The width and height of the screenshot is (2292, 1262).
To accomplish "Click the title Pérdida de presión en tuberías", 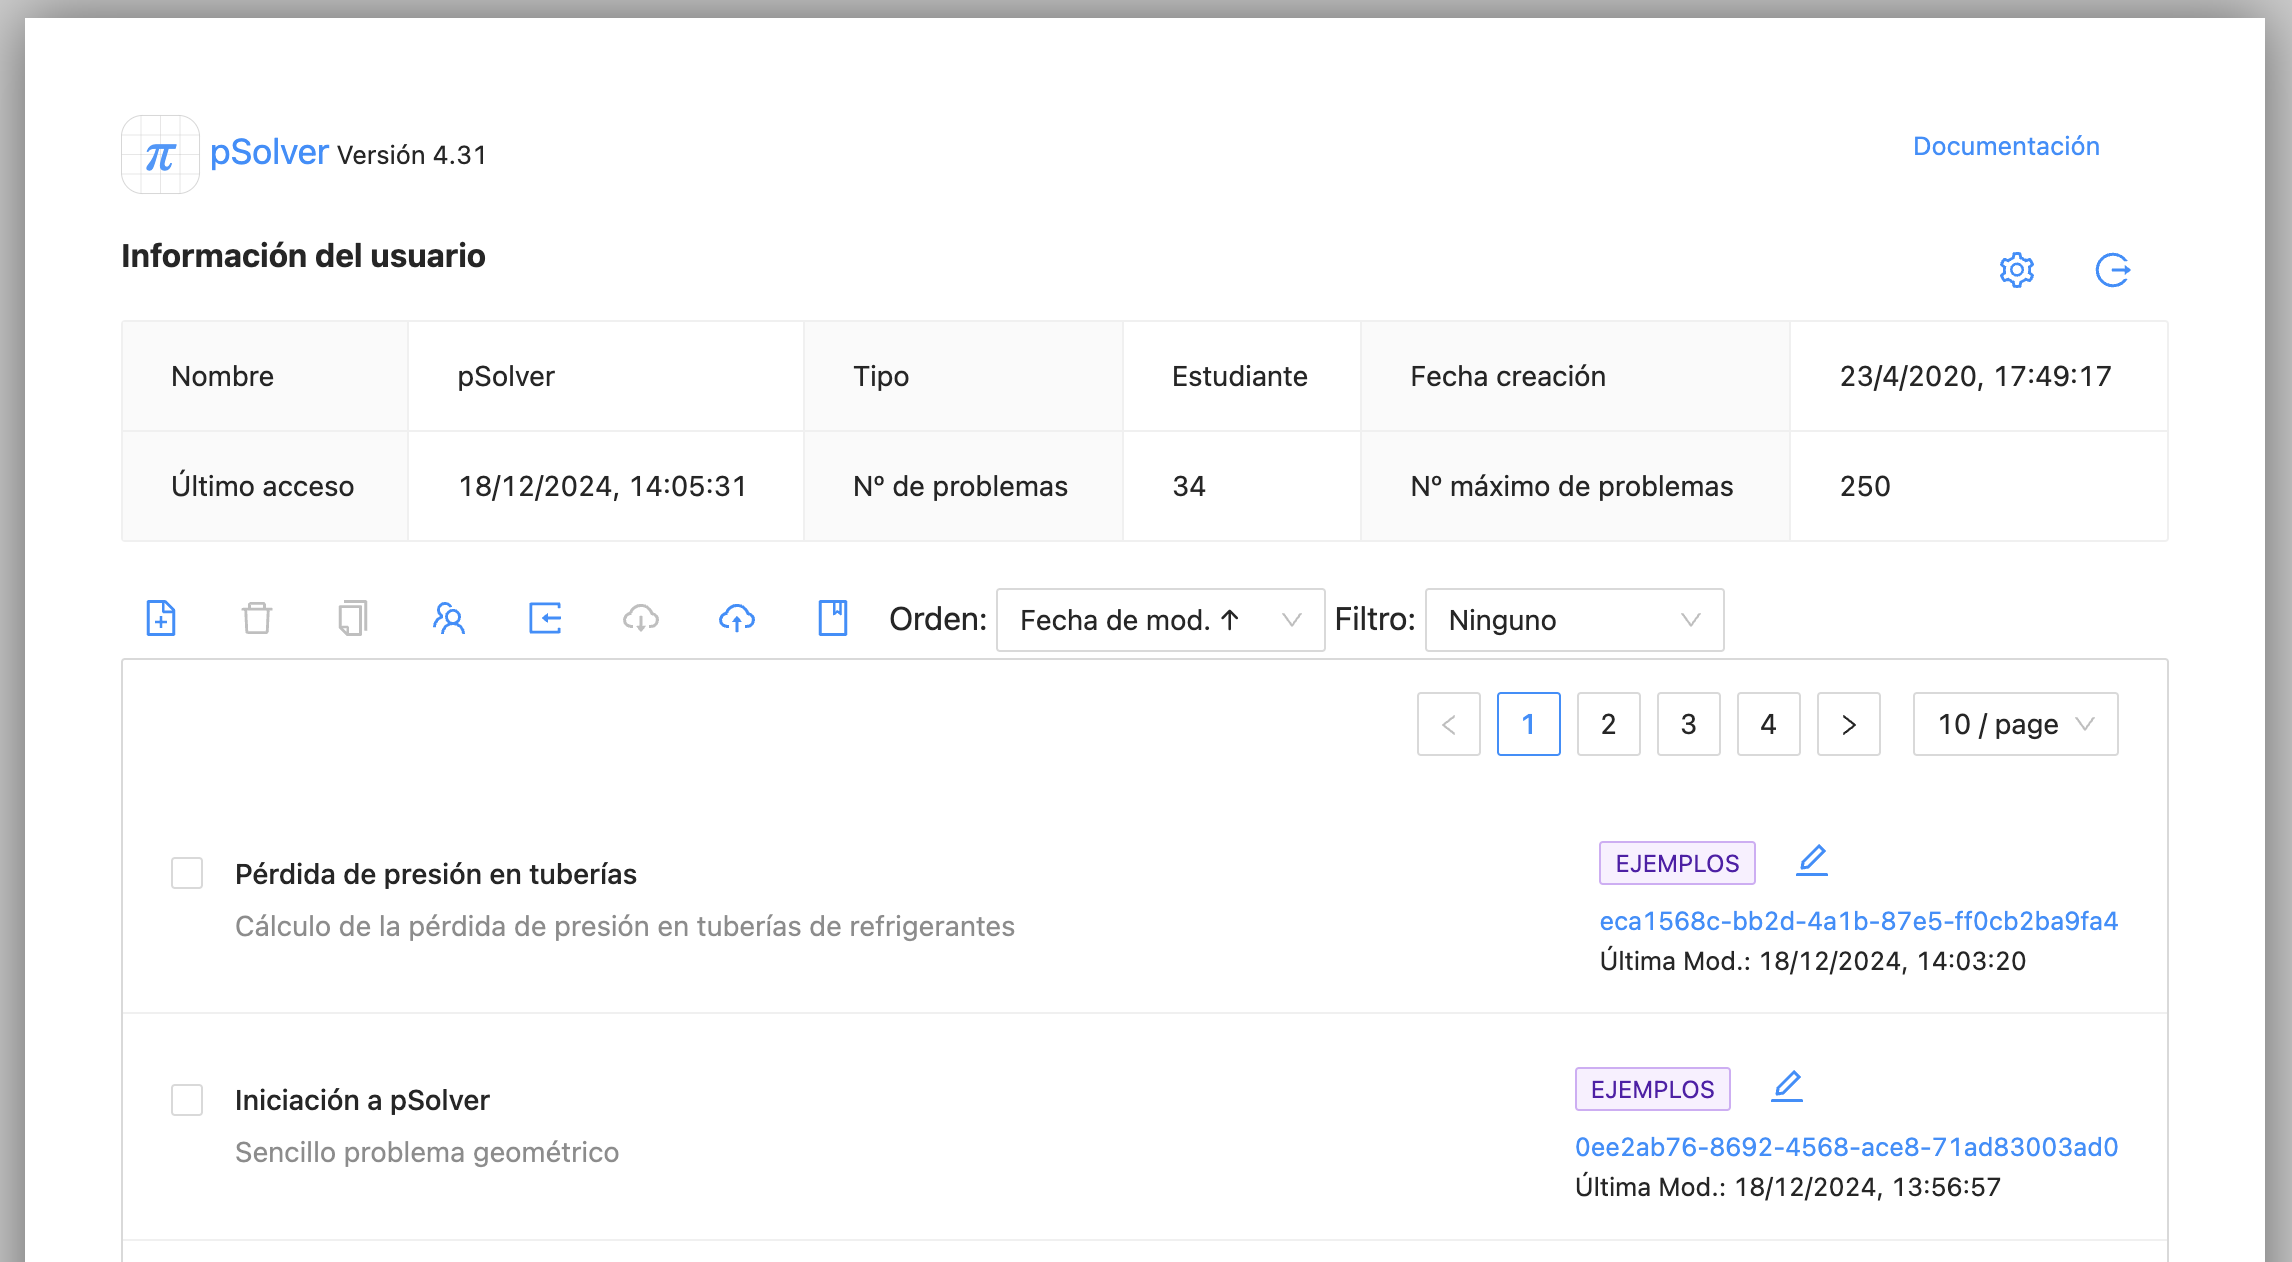I will tap(436, 874).
